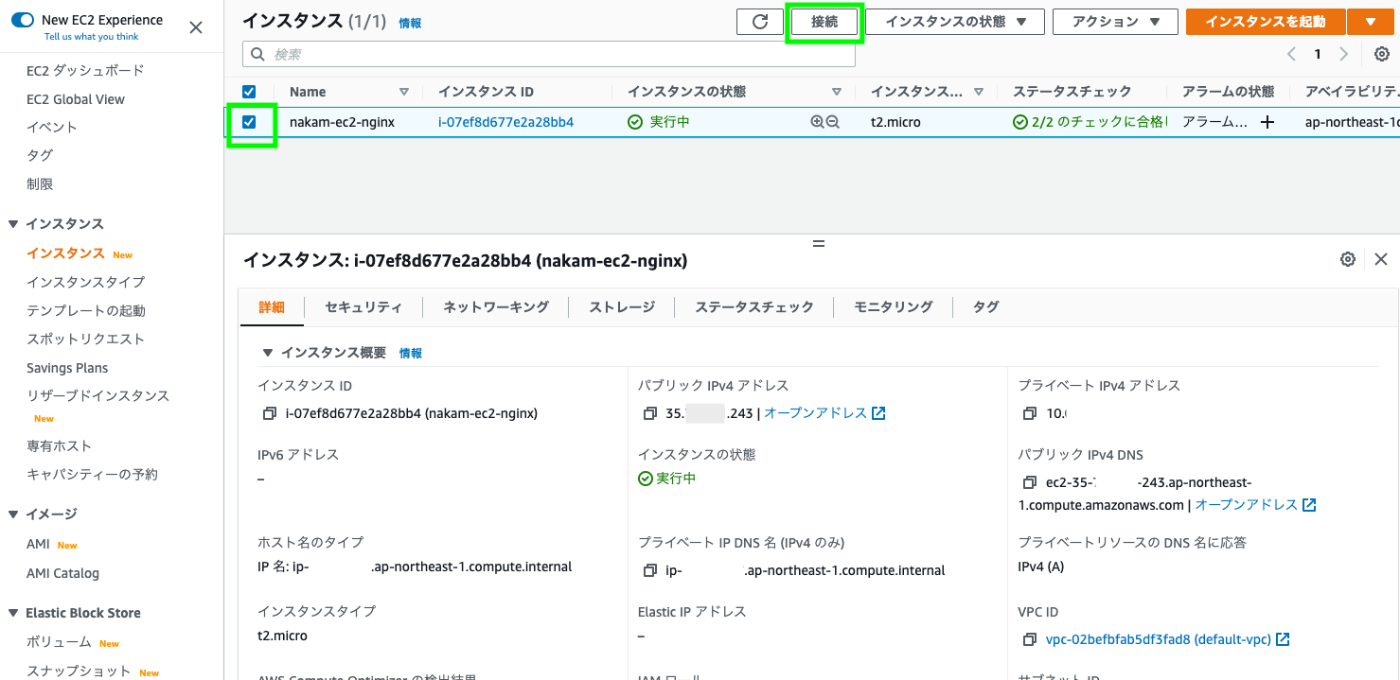Open 制限 in the sidebar

click(40, 184)
